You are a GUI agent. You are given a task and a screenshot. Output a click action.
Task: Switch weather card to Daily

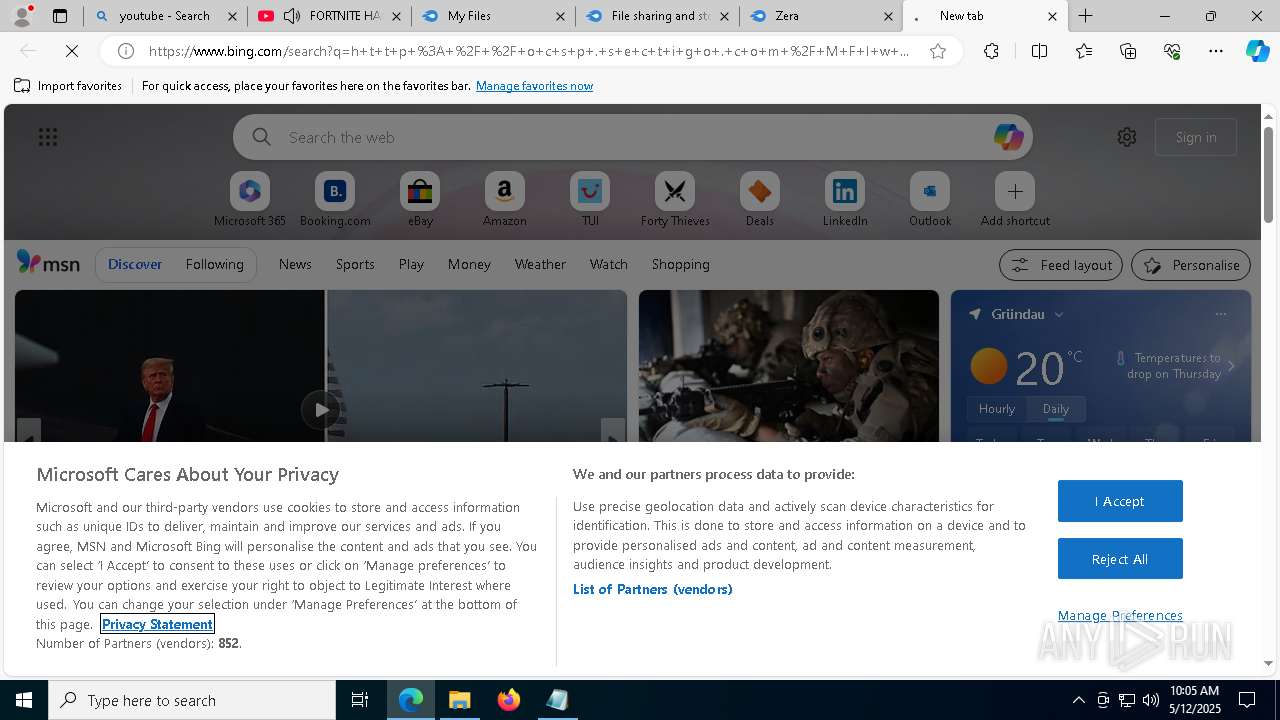pos(1055,408)
